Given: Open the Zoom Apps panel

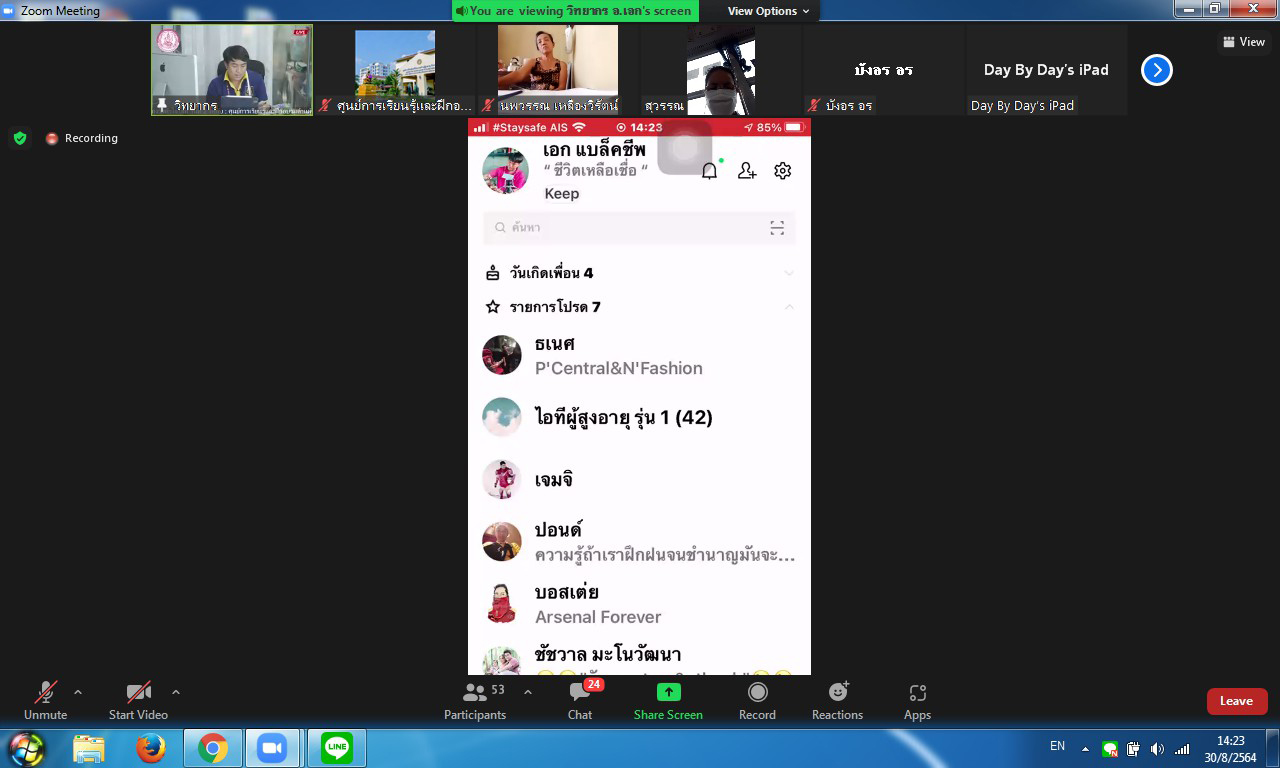Looking at the screenshot, I should 917,692.
